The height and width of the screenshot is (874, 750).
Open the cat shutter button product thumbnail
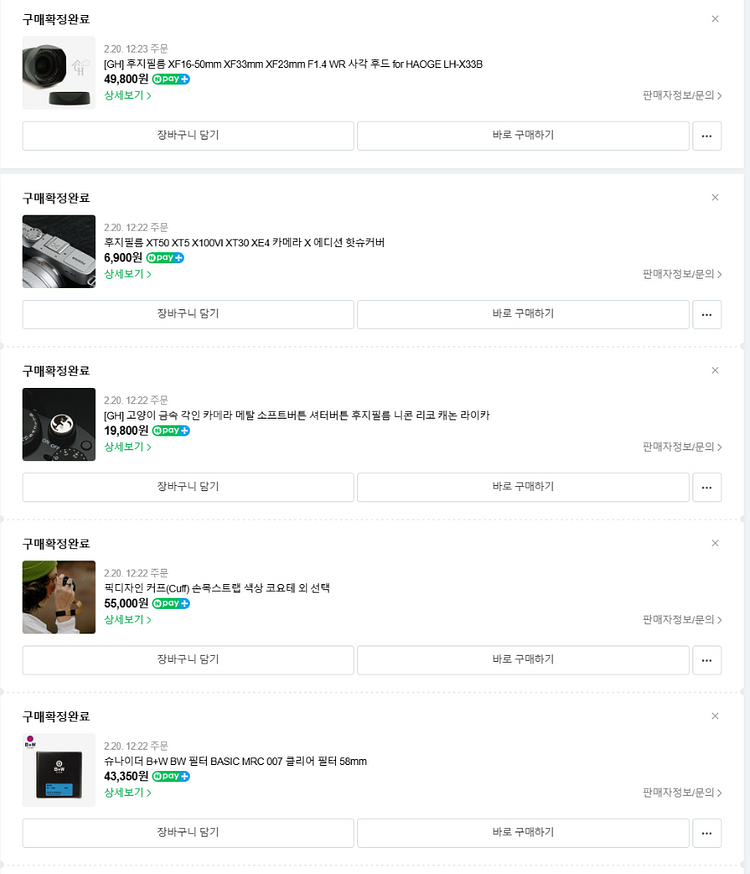coord(59,424)
